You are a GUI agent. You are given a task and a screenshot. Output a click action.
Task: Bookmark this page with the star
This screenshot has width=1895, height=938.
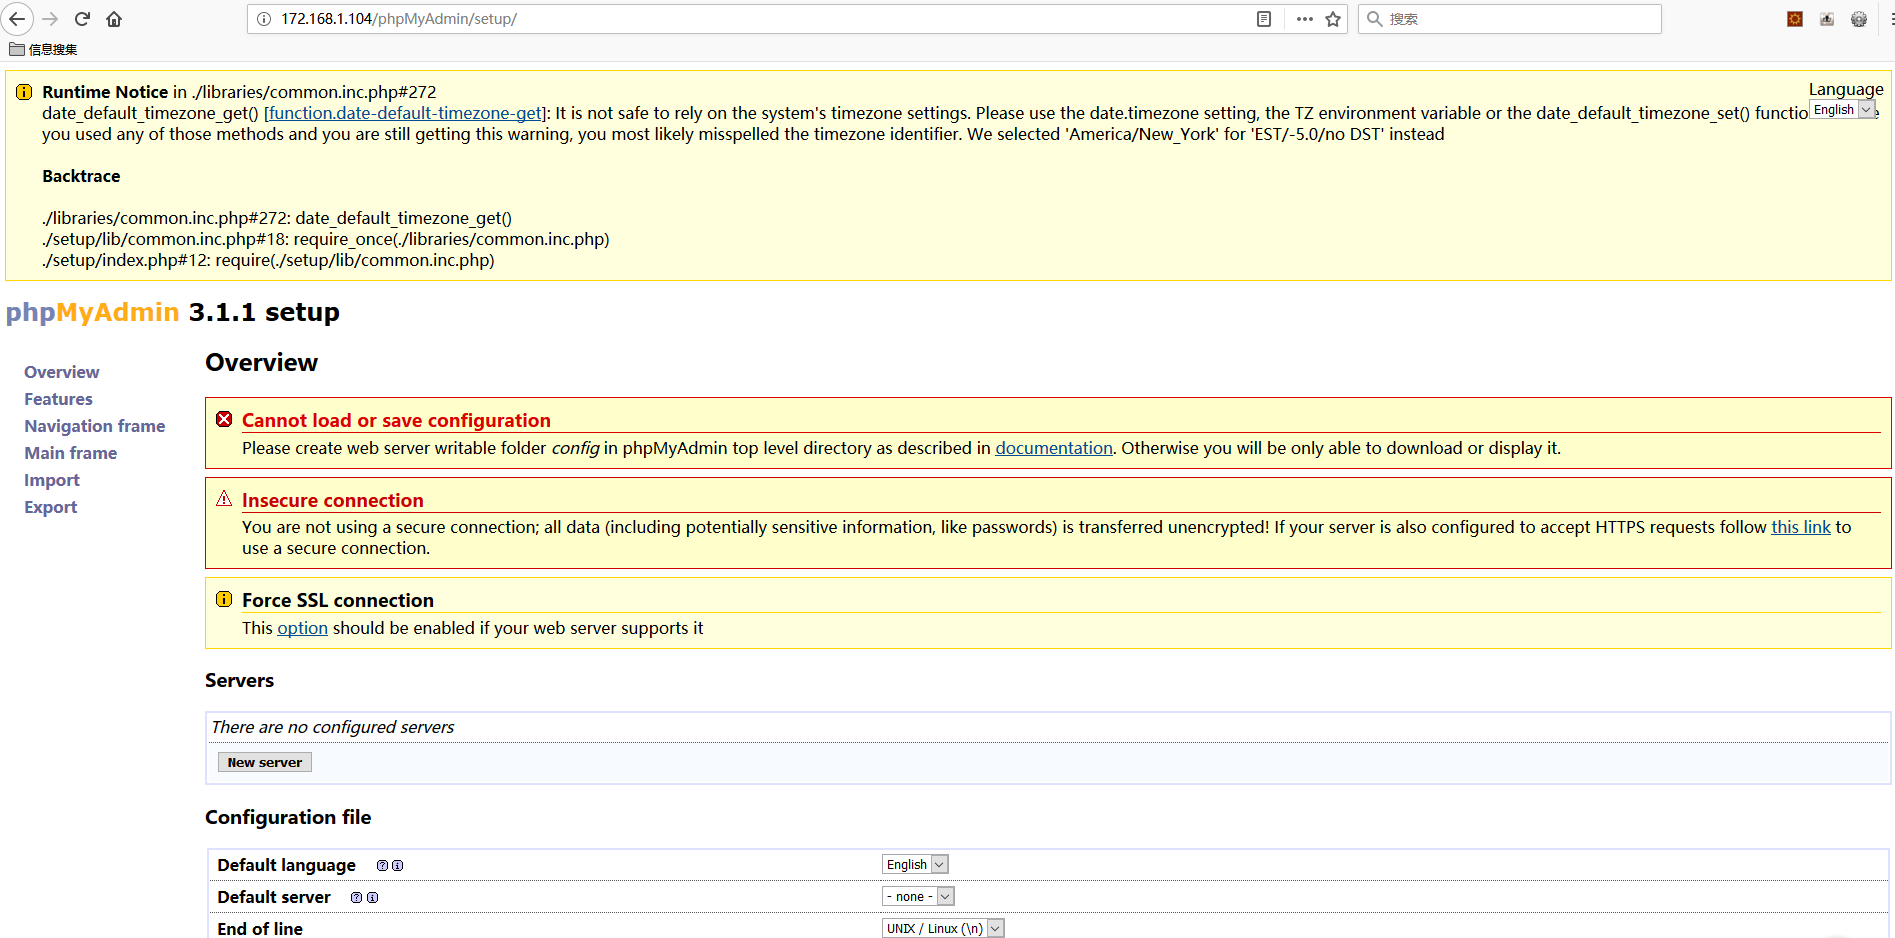pyautogui.click(x=1333, y=19)
